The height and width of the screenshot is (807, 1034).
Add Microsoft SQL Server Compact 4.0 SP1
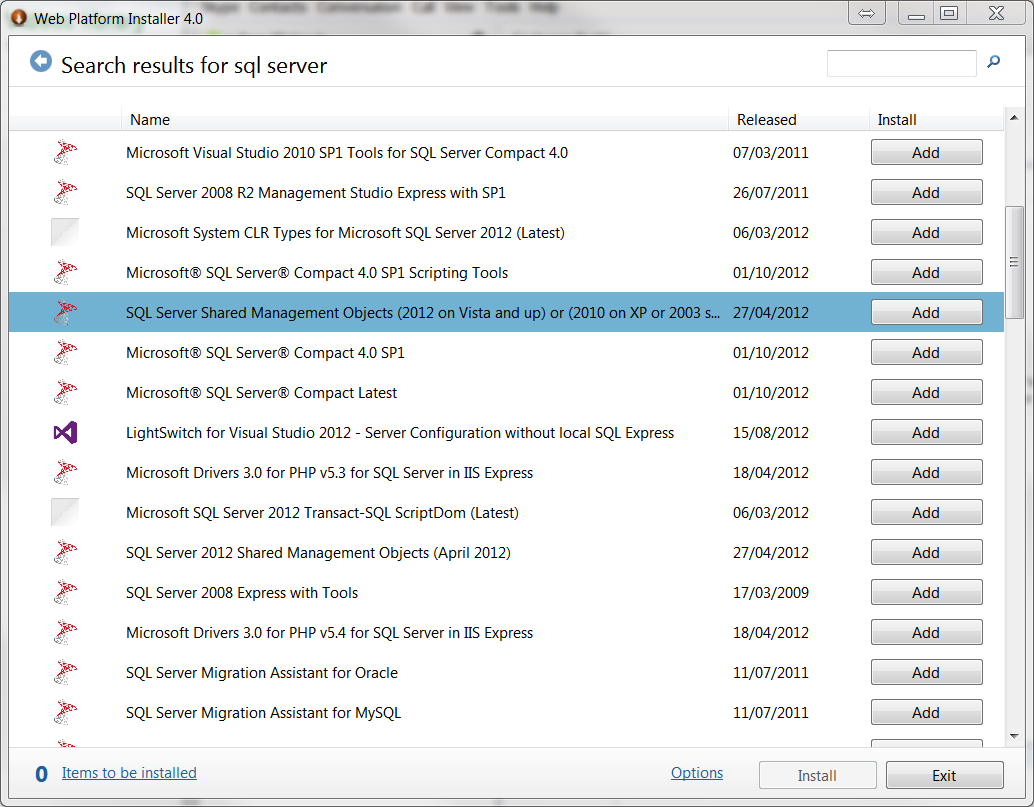click(926, 353)
